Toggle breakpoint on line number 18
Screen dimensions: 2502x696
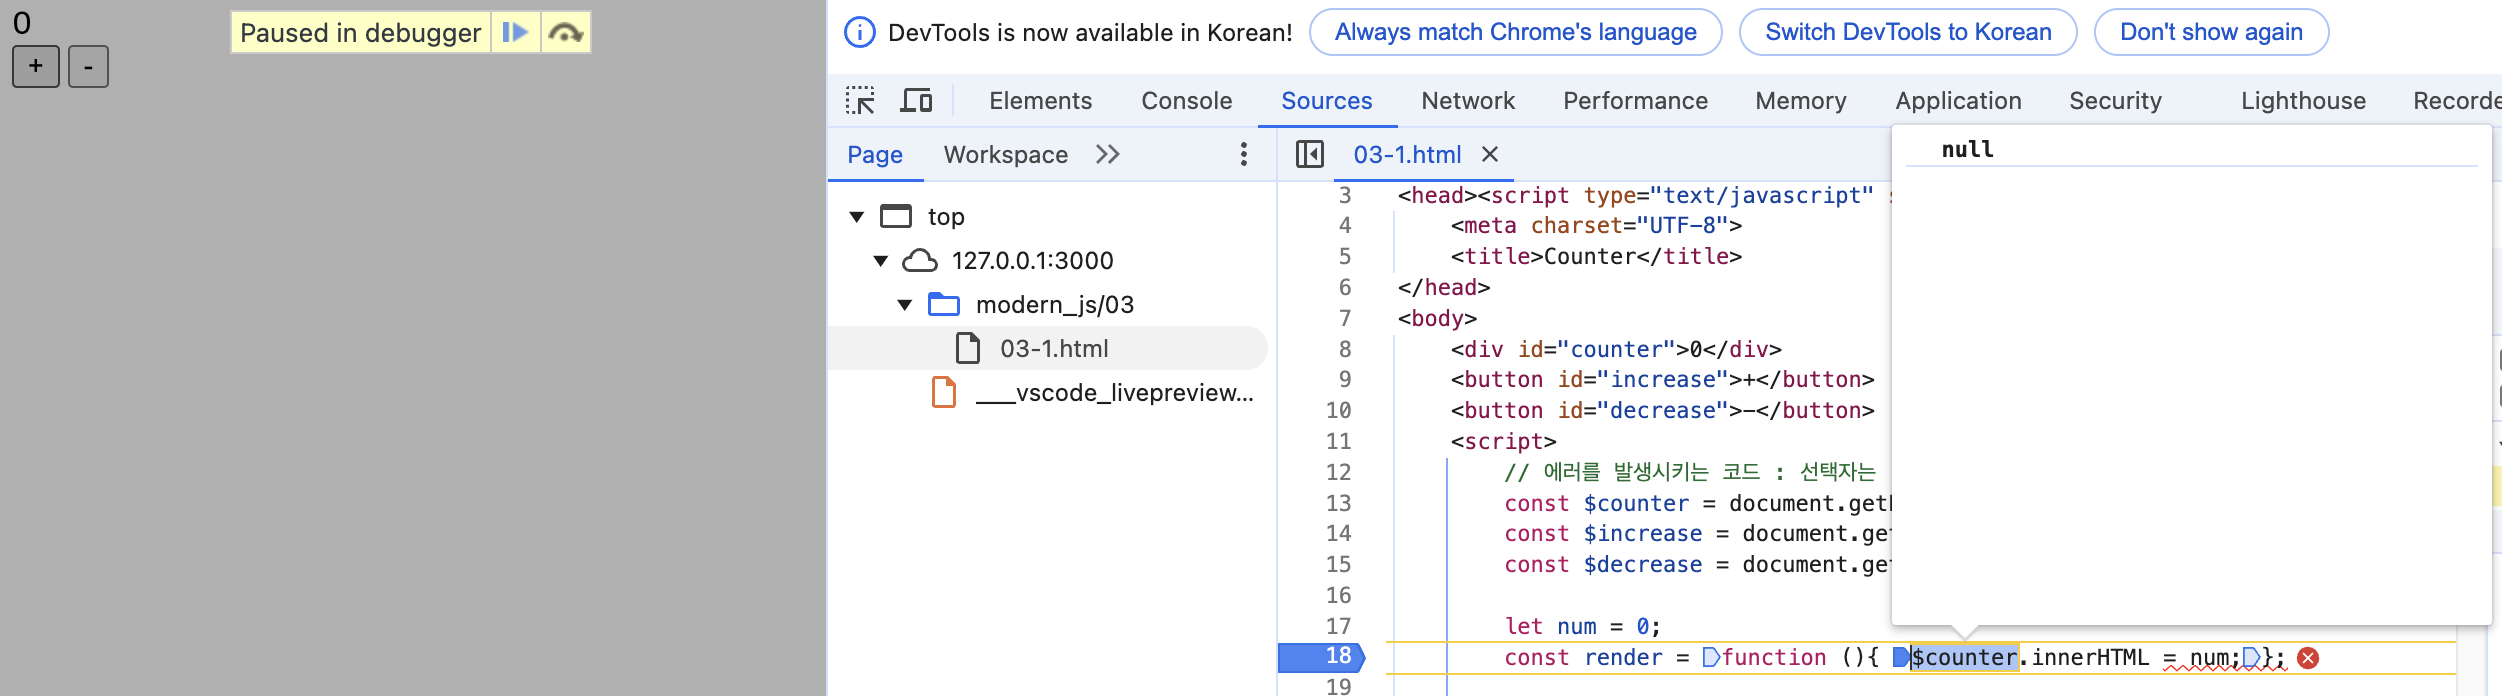[x=1338, y=656]
